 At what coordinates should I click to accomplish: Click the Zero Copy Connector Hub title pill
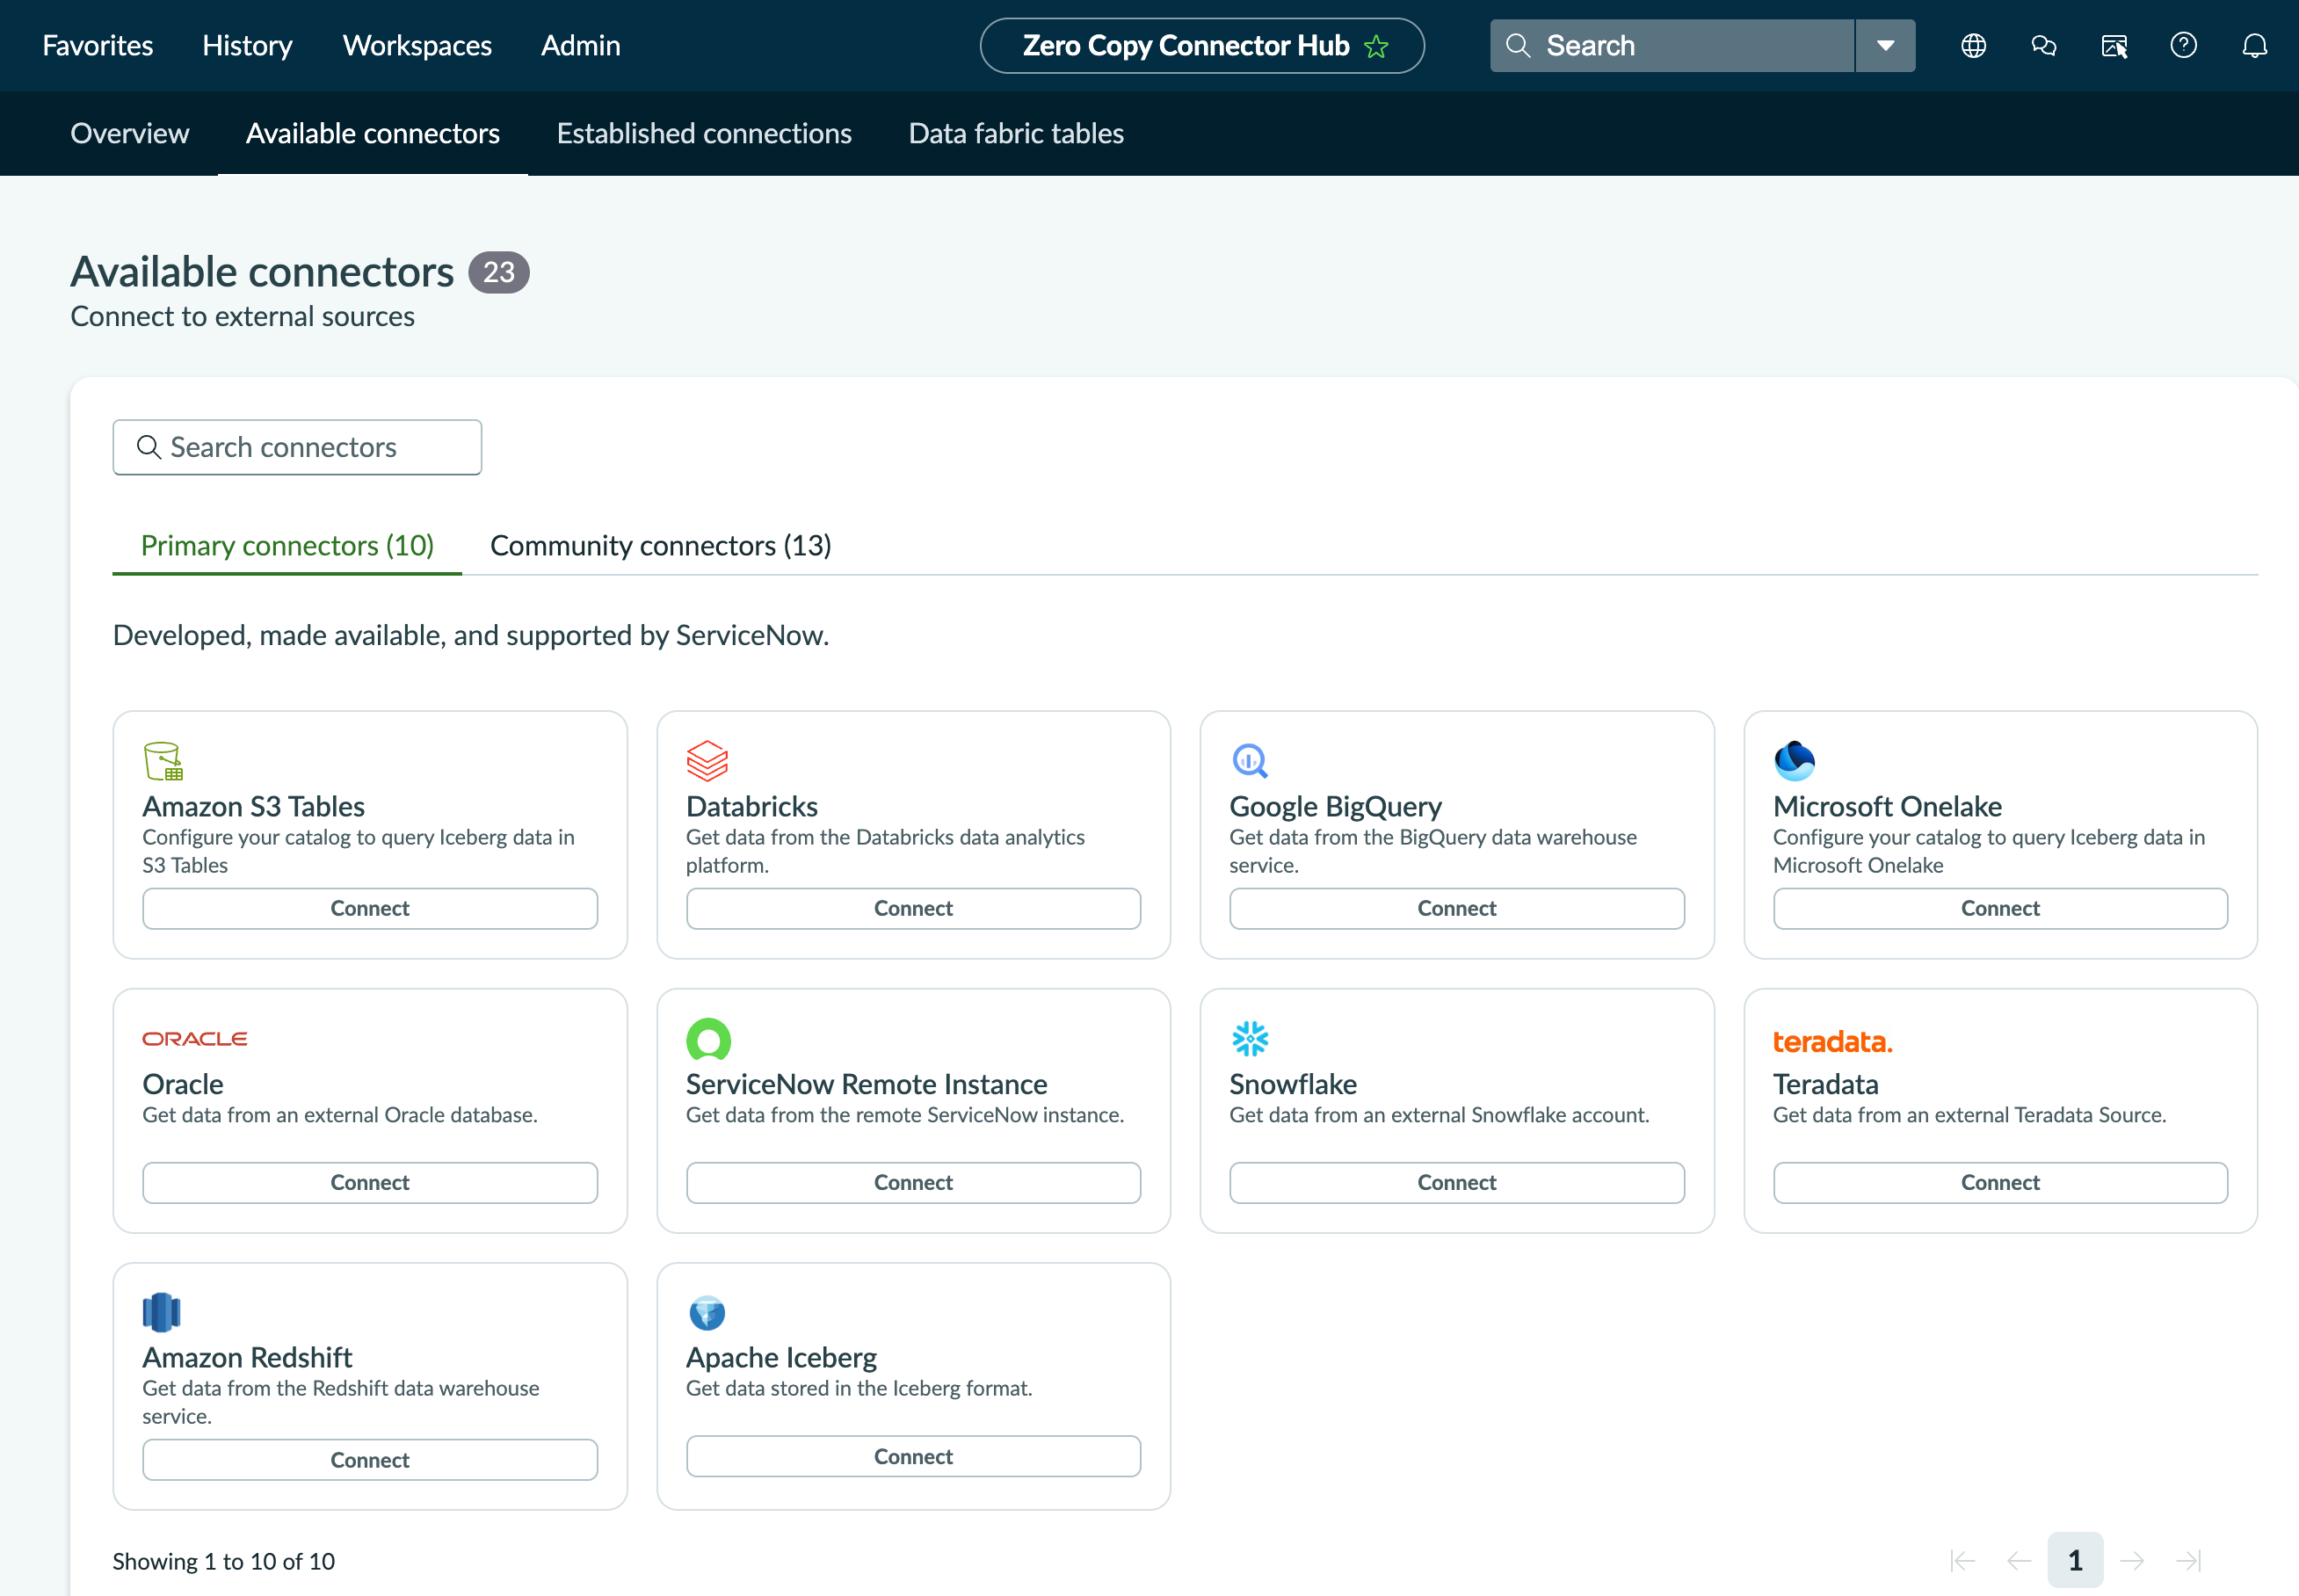pos(1202,46)
